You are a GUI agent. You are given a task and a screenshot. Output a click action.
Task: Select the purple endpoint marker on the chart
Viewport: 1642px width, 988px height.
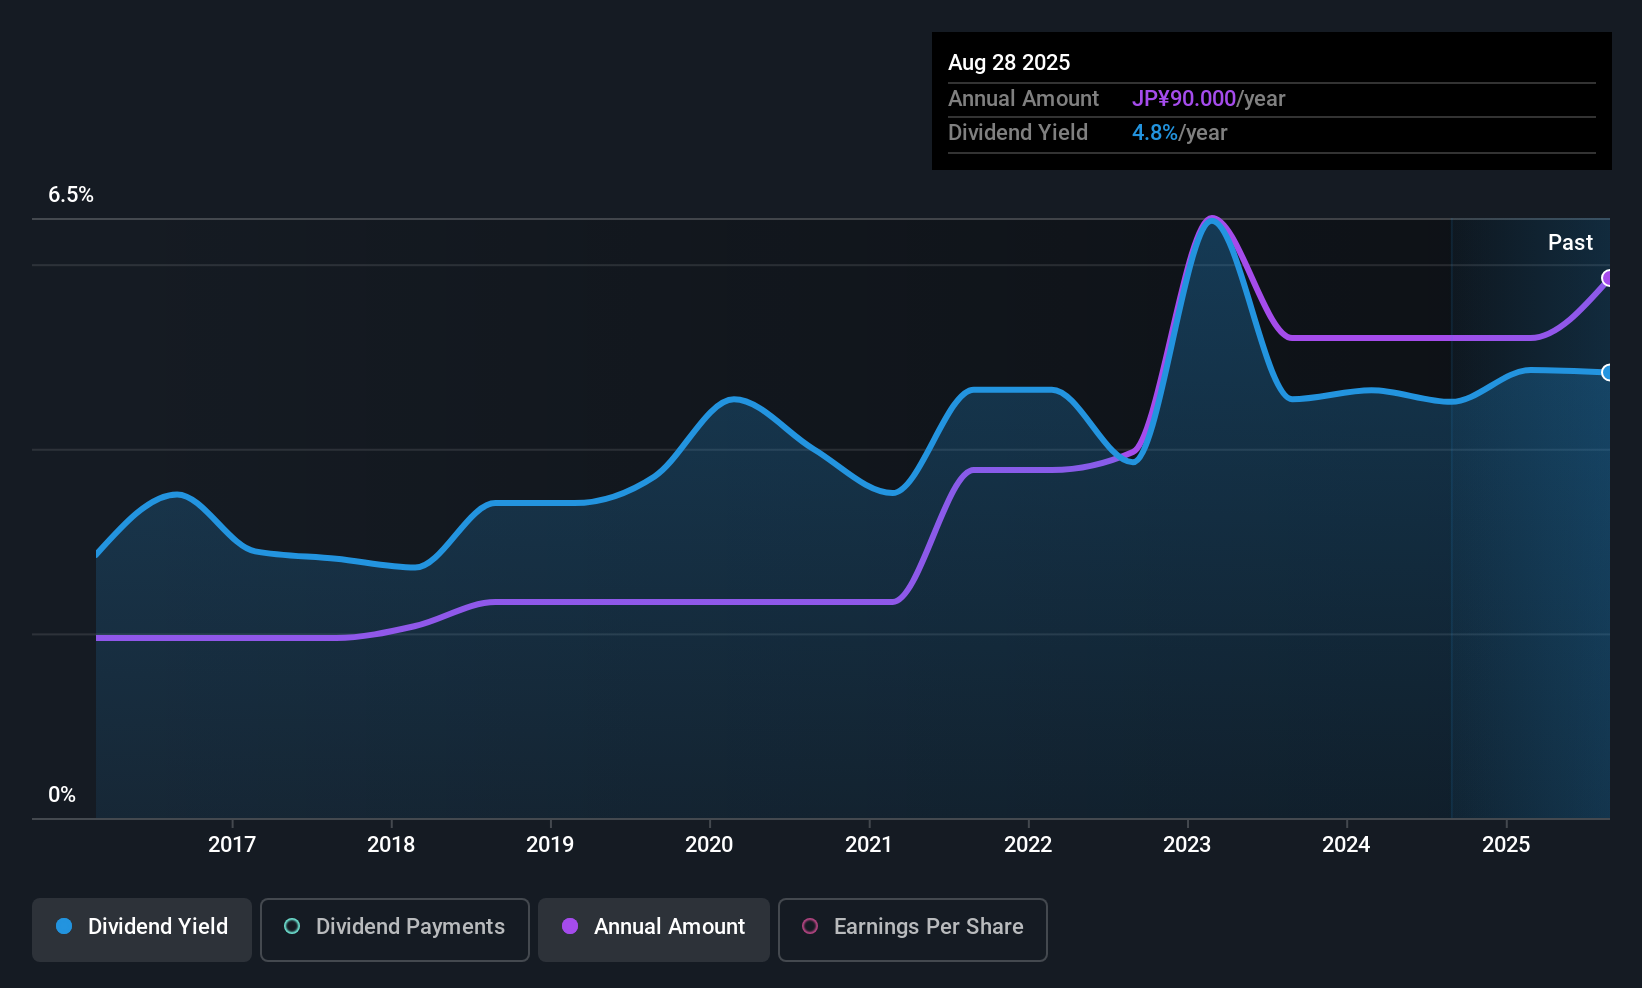tap(1608, 278)
